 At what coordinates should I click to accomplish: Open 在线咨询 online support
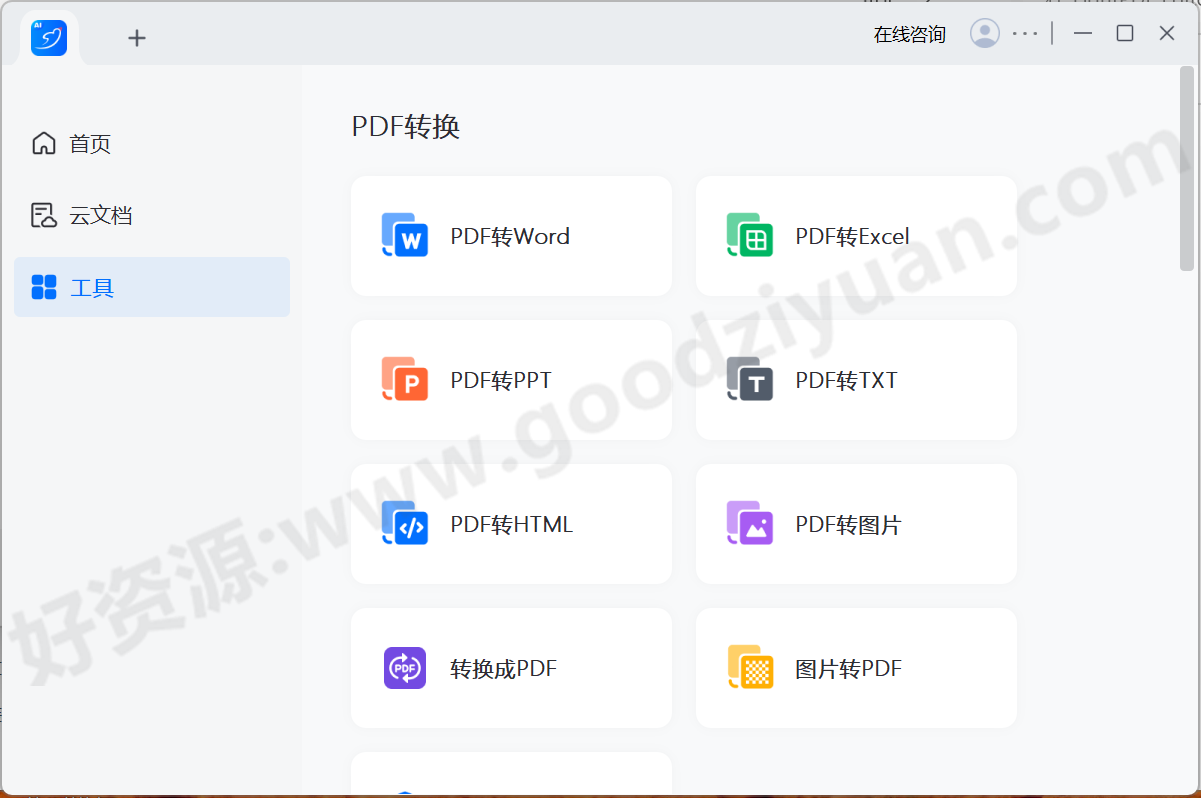[x=908, y=32]
